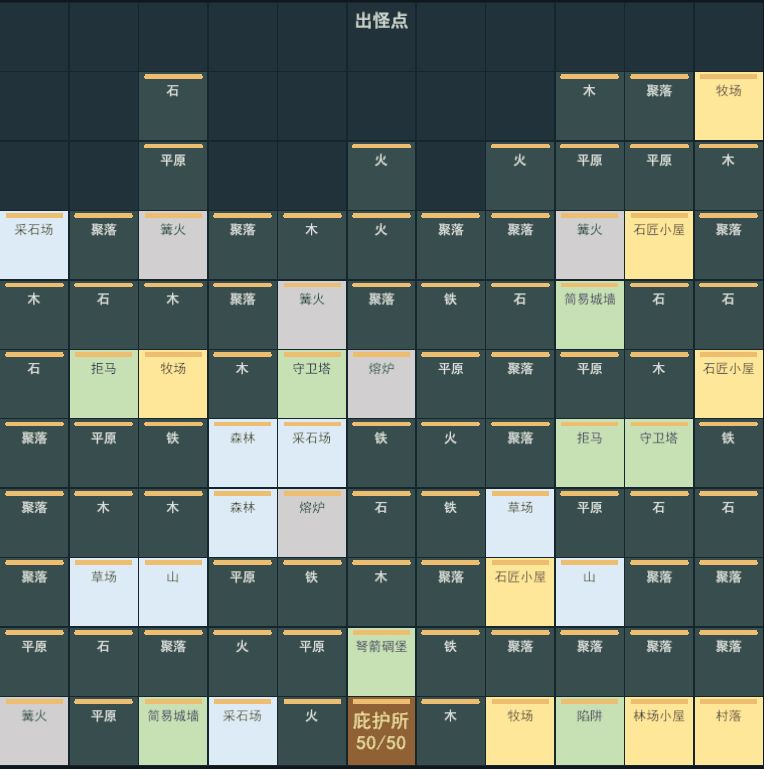Select the 山 tile right of 石匠小屋
Screen dimensions: 764x769
pyautogui.click(x=589, y=592)
